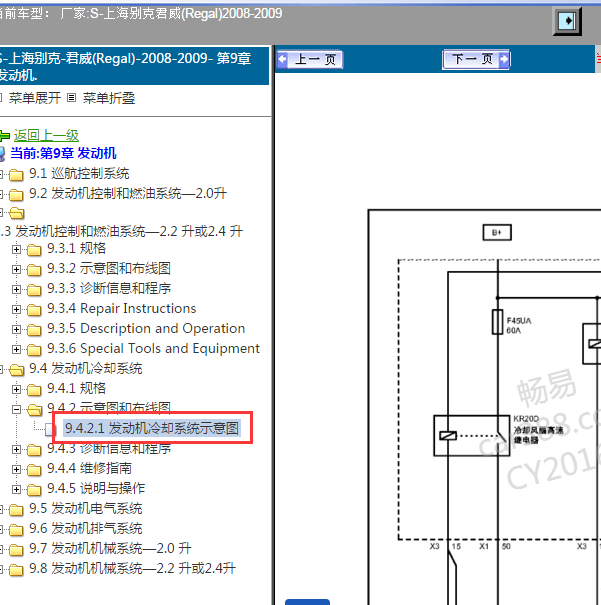Image resolution: width=601 pixels, height=605 pixels.
Task: Open folder 9.2 发动机控制和燃油系统—2.0升
Action: pos(128,193)
